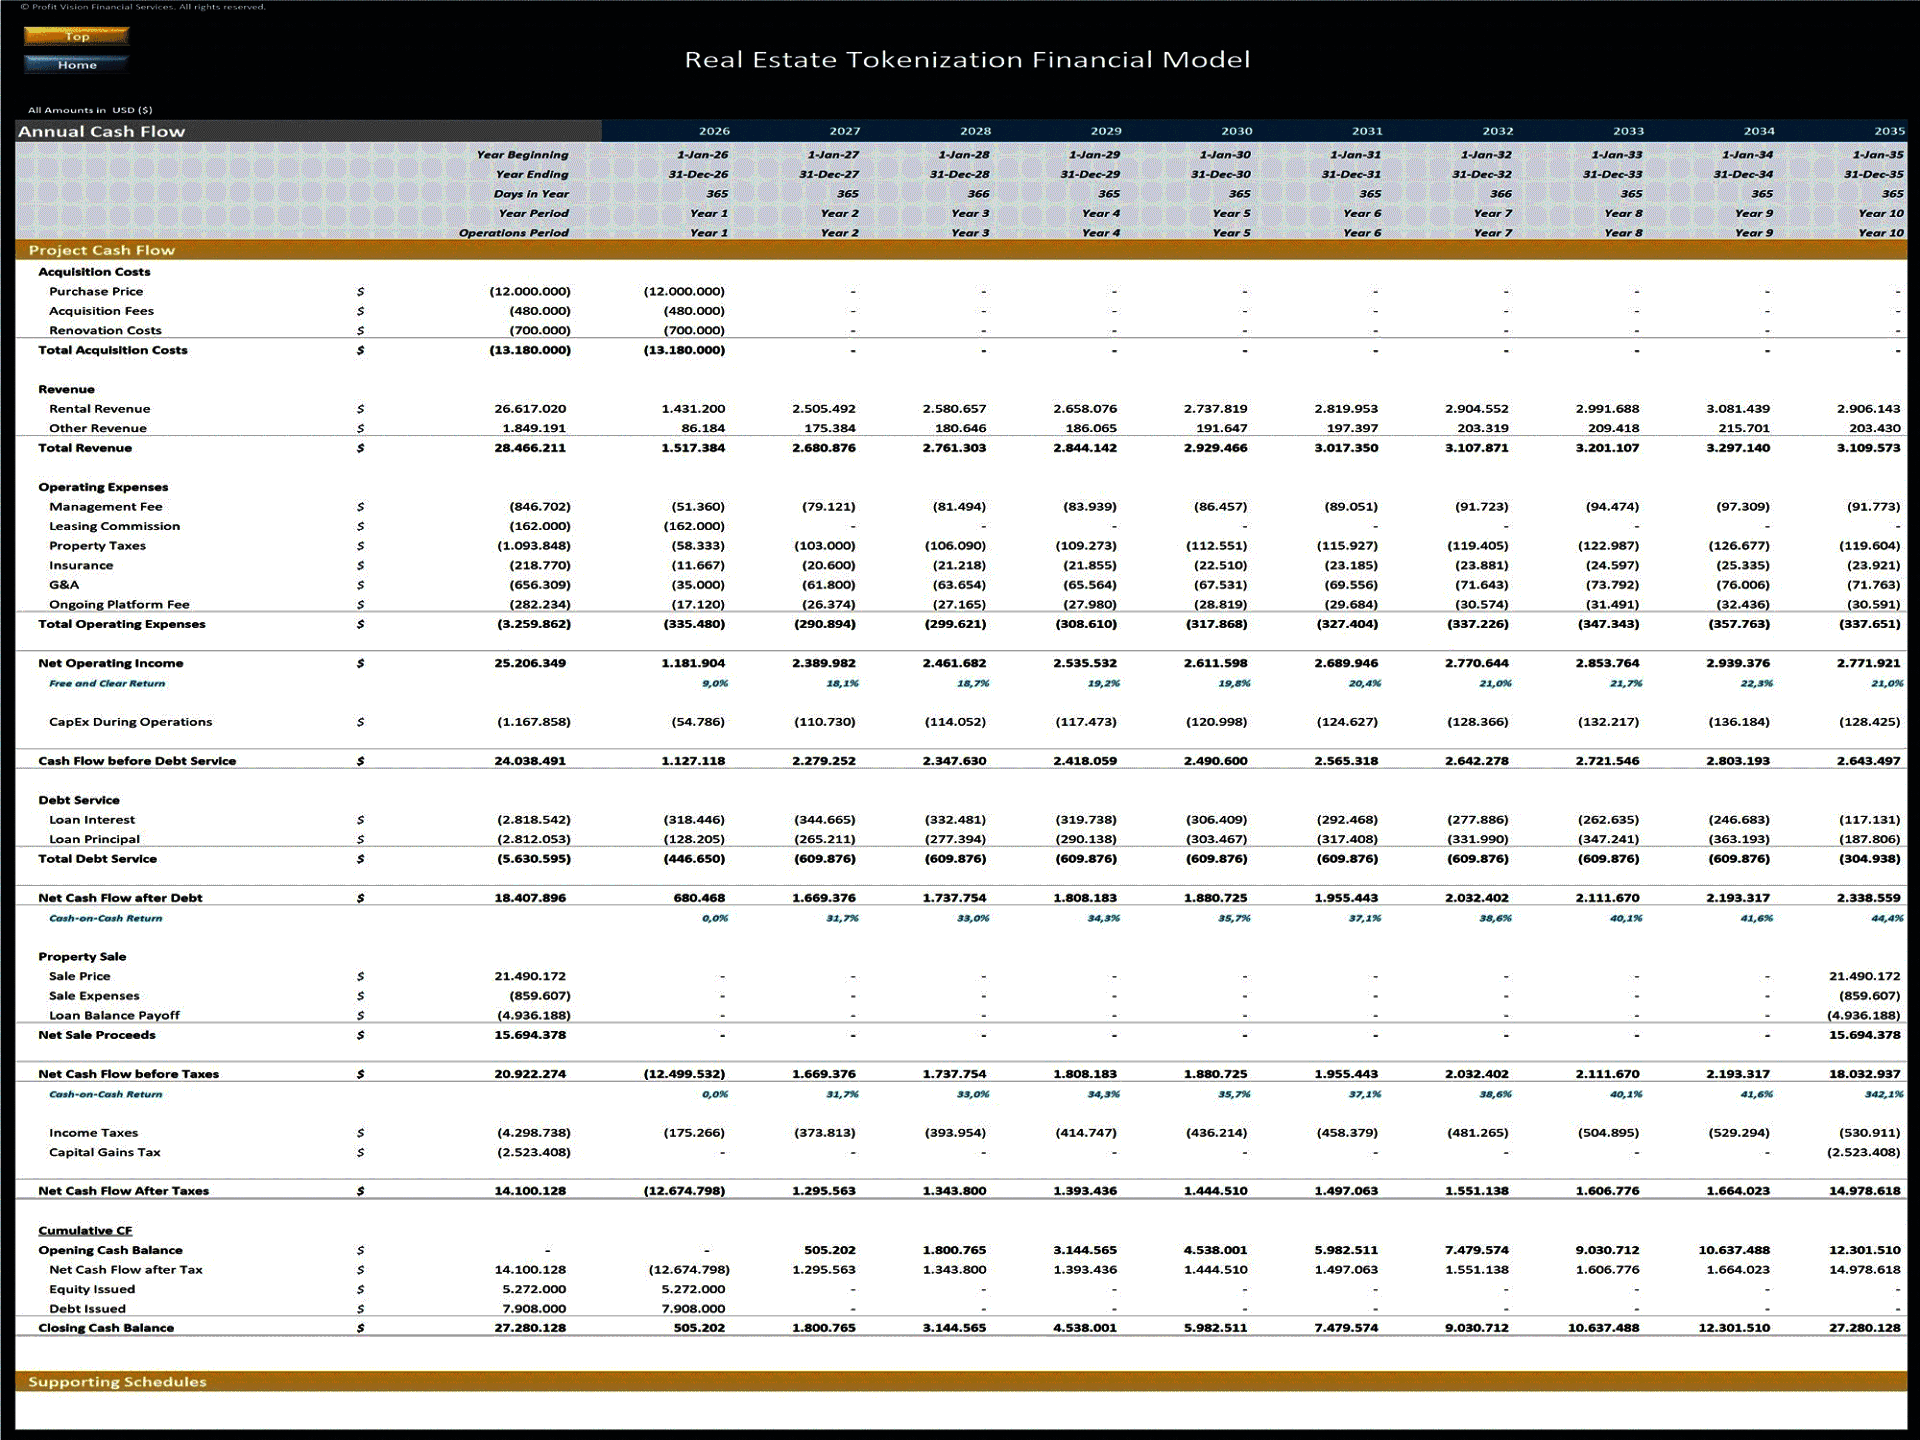Click the Purchase Price row label
The width and height of the screenshot is (1920, 1440).
96,292
